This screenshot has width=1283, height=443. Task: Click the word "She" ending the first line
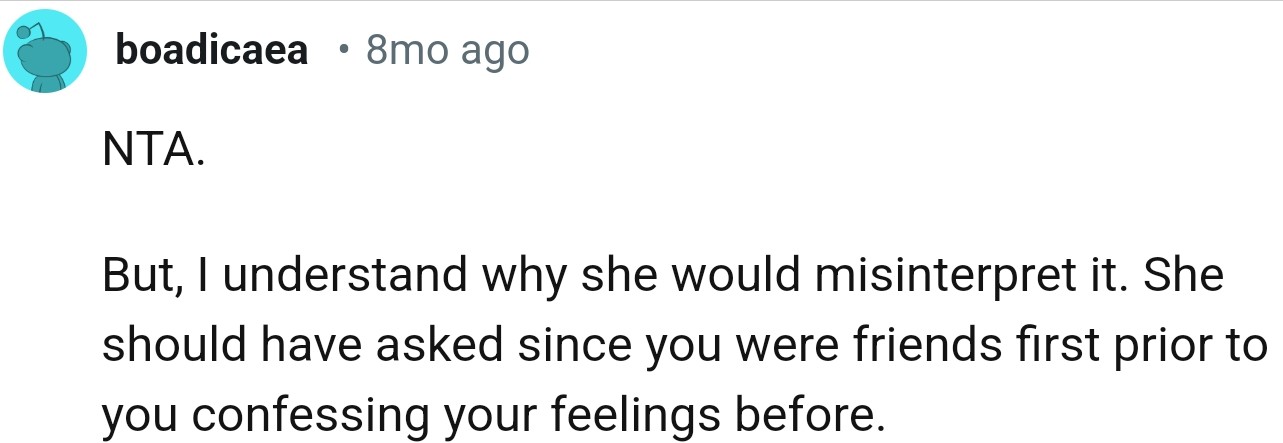click(x=1189, y=276)
